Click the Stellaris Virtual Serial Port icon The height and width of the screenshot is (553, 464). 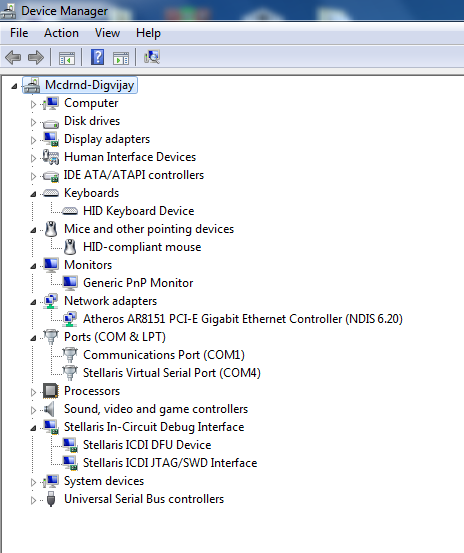(70, 373)
